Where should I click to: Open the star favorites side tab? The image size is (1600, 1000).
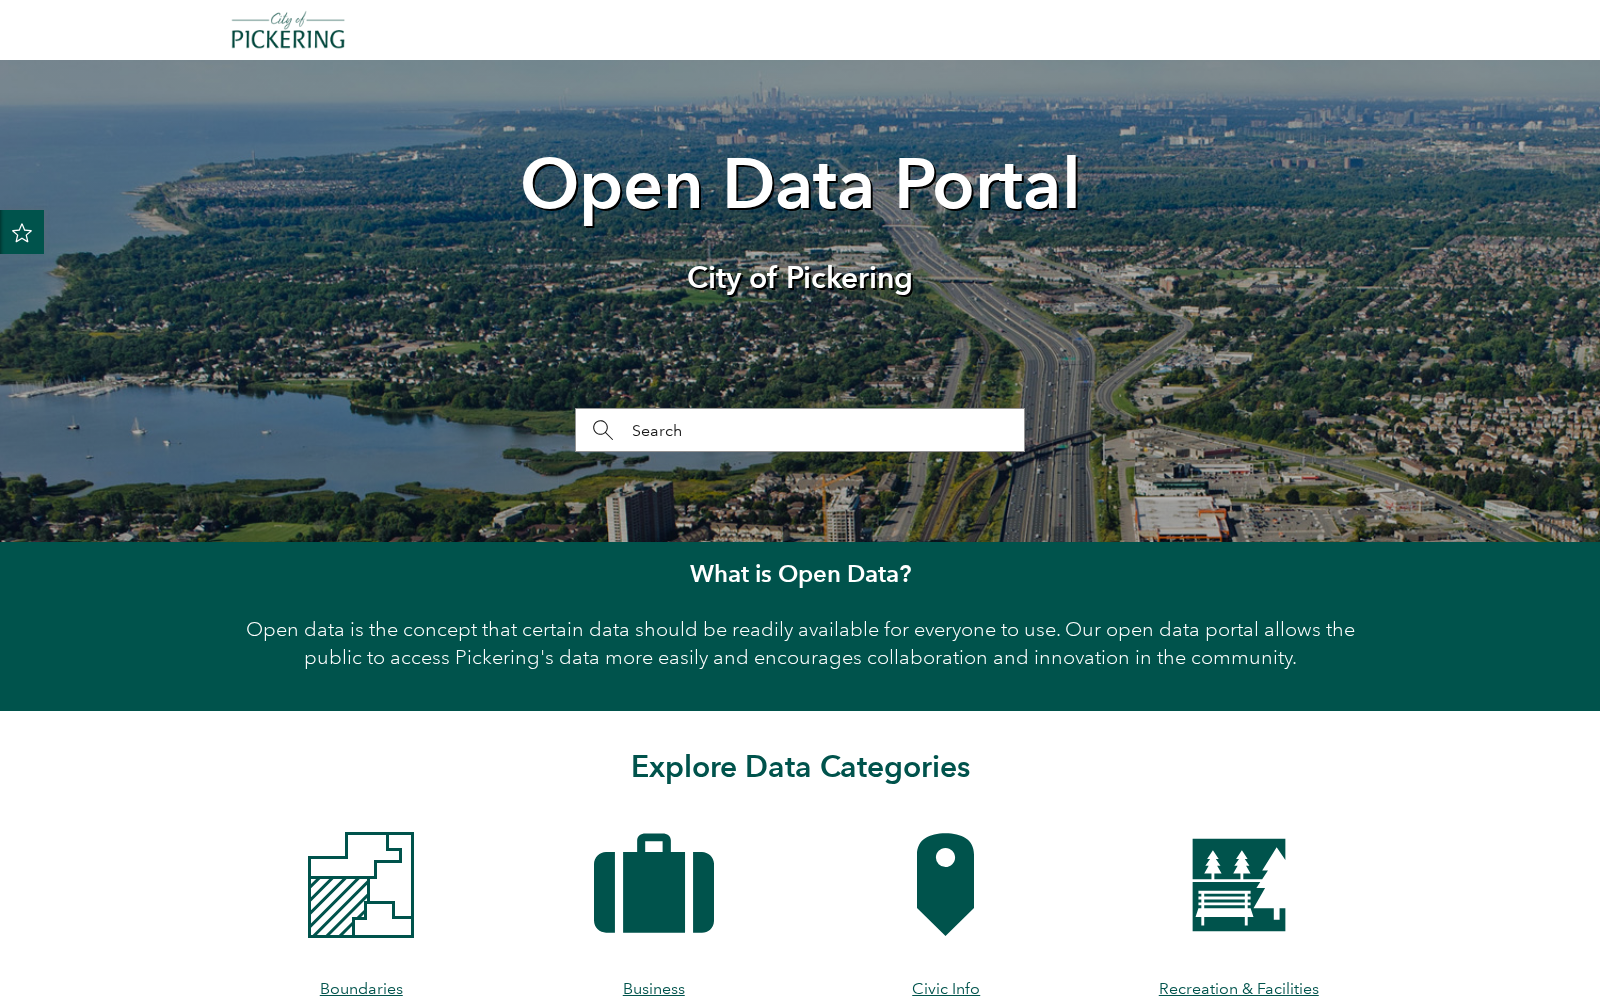click(22, 232)
